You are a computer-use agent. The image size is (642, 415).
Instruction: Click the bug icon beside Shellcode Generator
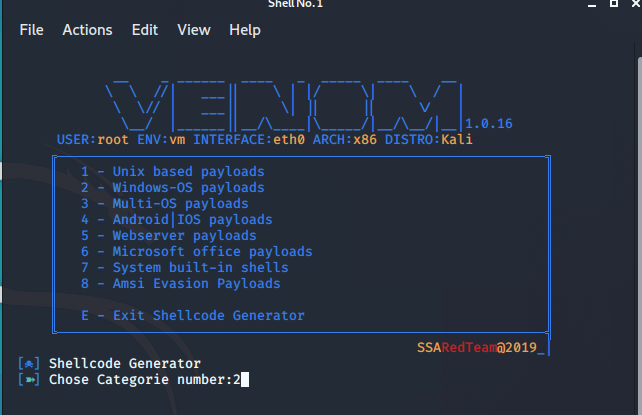(x=29, y=363)
